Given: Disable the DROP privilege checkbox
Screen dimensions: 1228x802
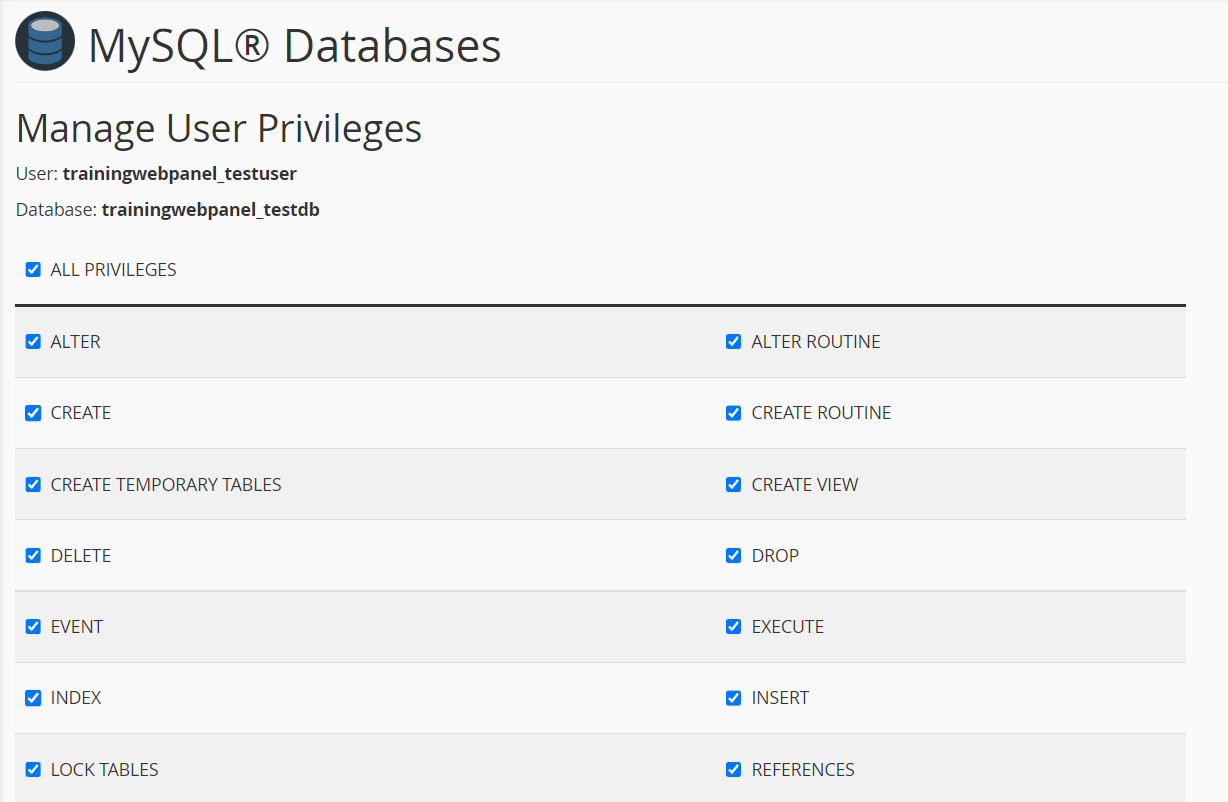Looking at the screenshot, I should point(734,556).
